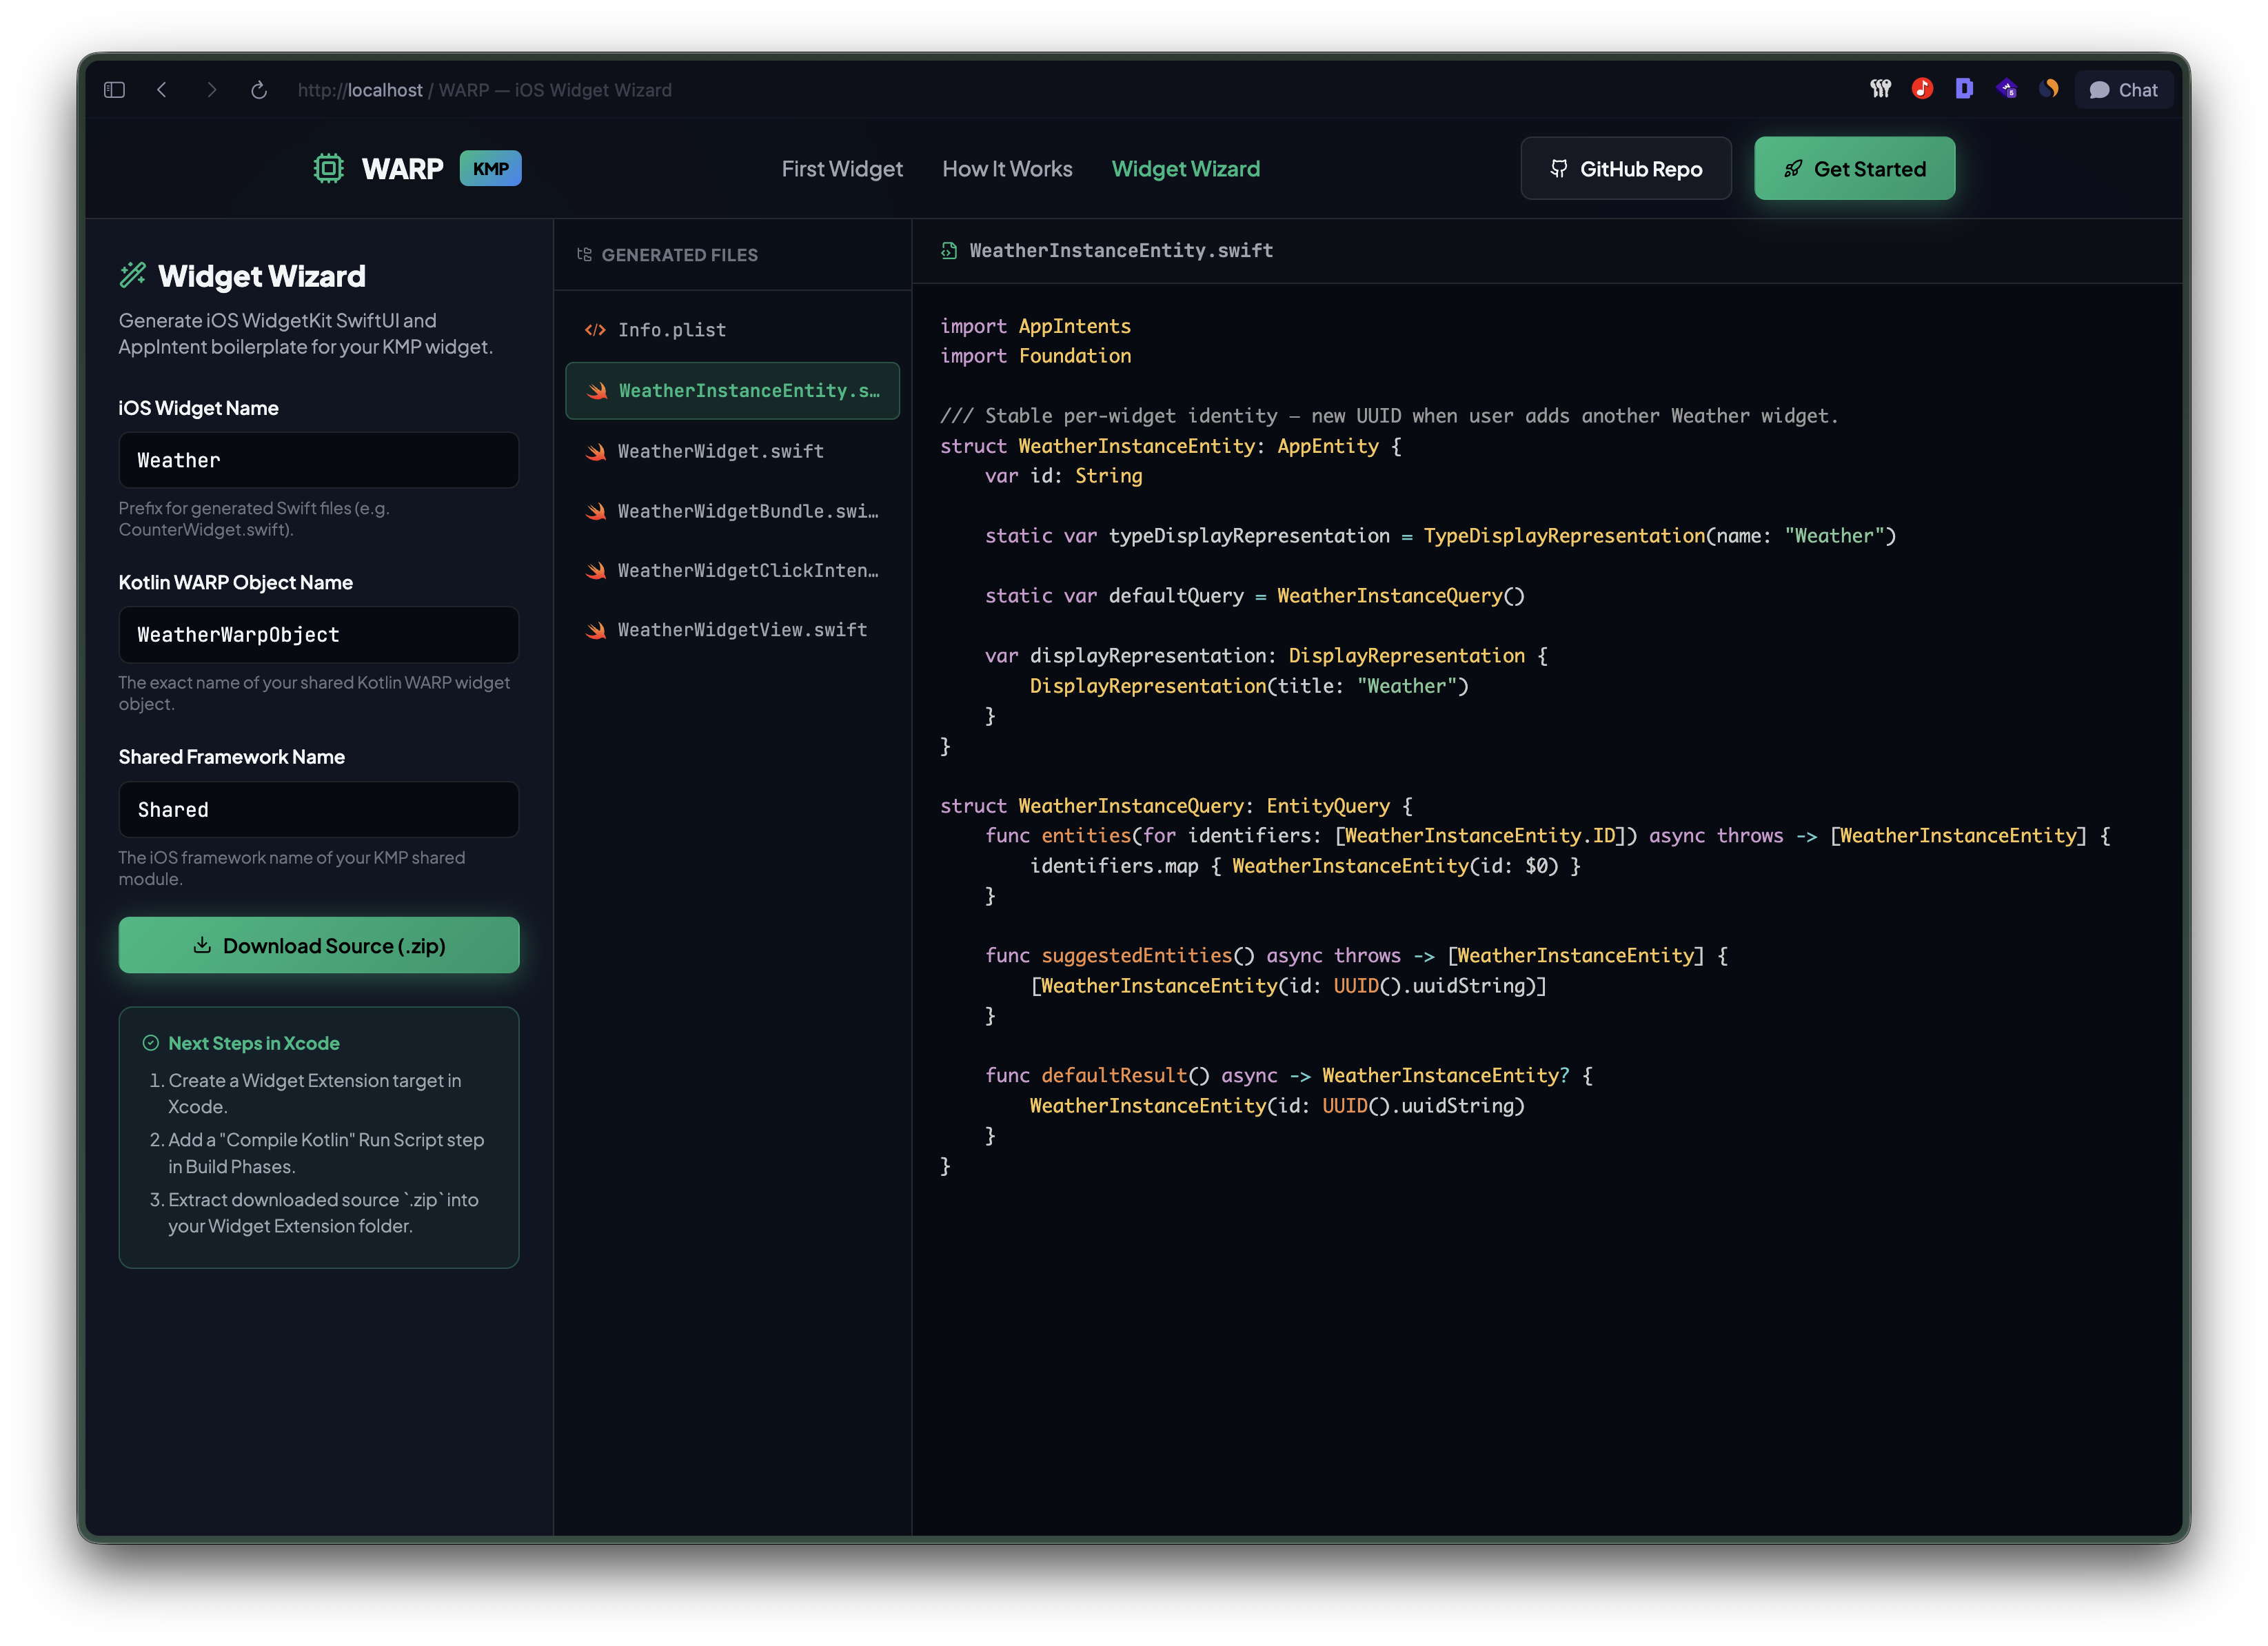Click the 'func defaultResult() async' code line
The image size is (2268, 1646).
click(1289, 1075)
